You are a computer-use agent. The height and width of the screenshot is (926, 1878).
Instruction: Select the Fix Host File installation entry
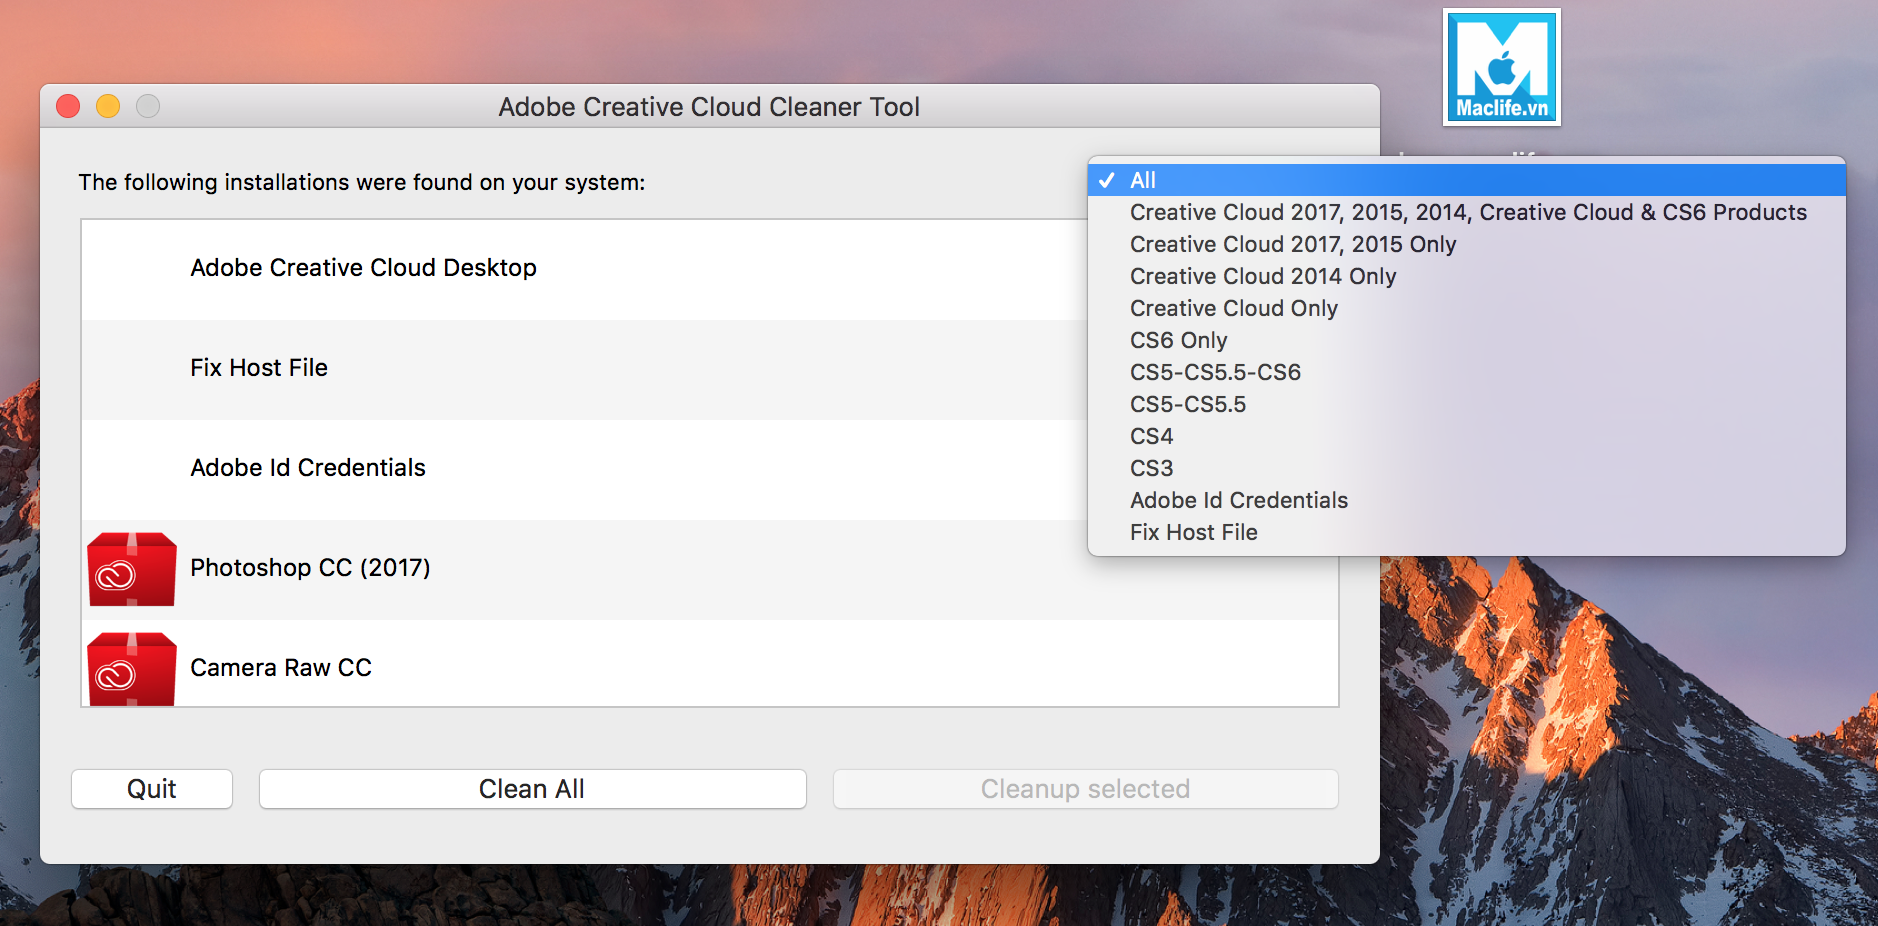(258, 367)
